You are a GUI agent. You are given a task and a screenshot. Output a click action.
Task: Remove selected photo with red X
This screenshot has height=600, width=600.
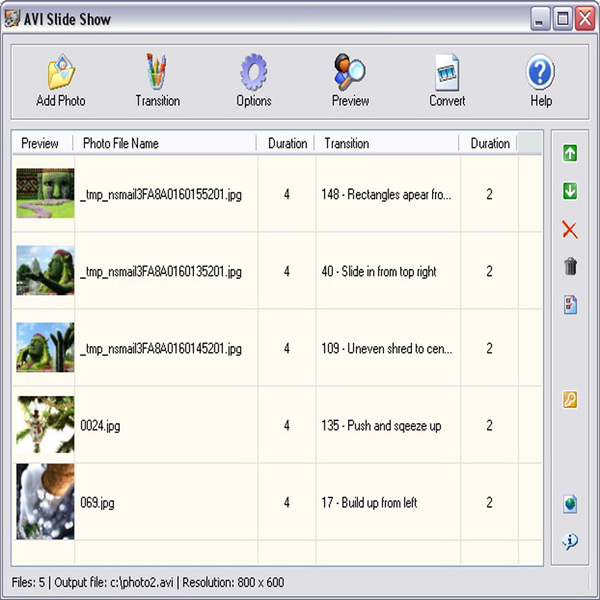click(x=570, y=230)
